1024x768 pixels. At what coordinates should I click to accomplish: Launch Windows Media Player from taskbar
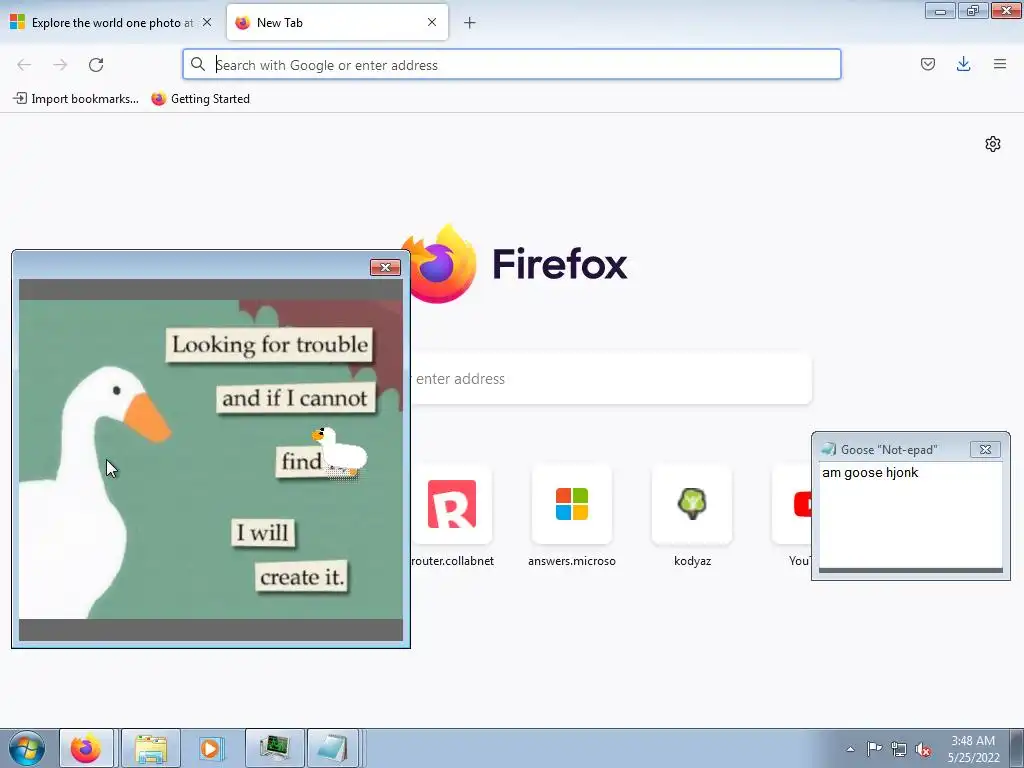click(211, 748)
